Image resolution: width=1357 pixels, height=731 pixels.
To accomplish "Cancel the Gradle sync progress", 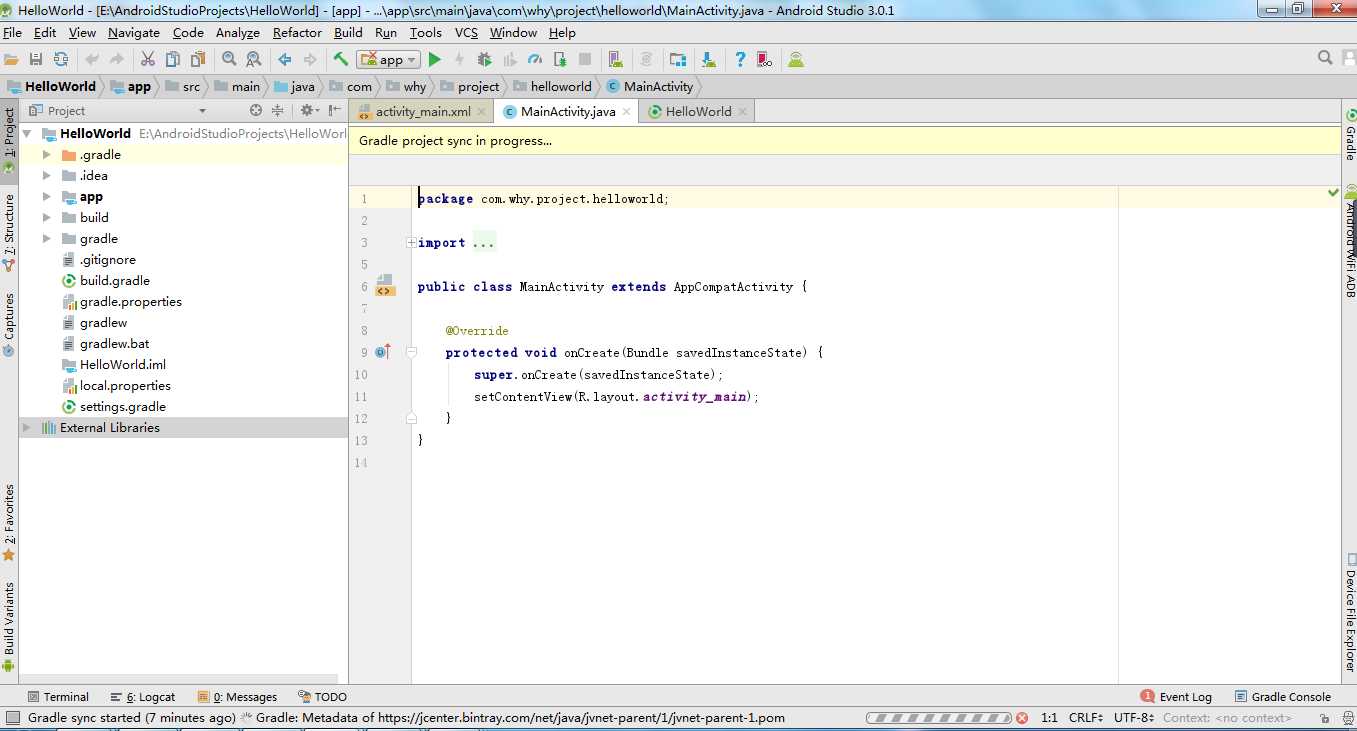I will pos(1022,718).
